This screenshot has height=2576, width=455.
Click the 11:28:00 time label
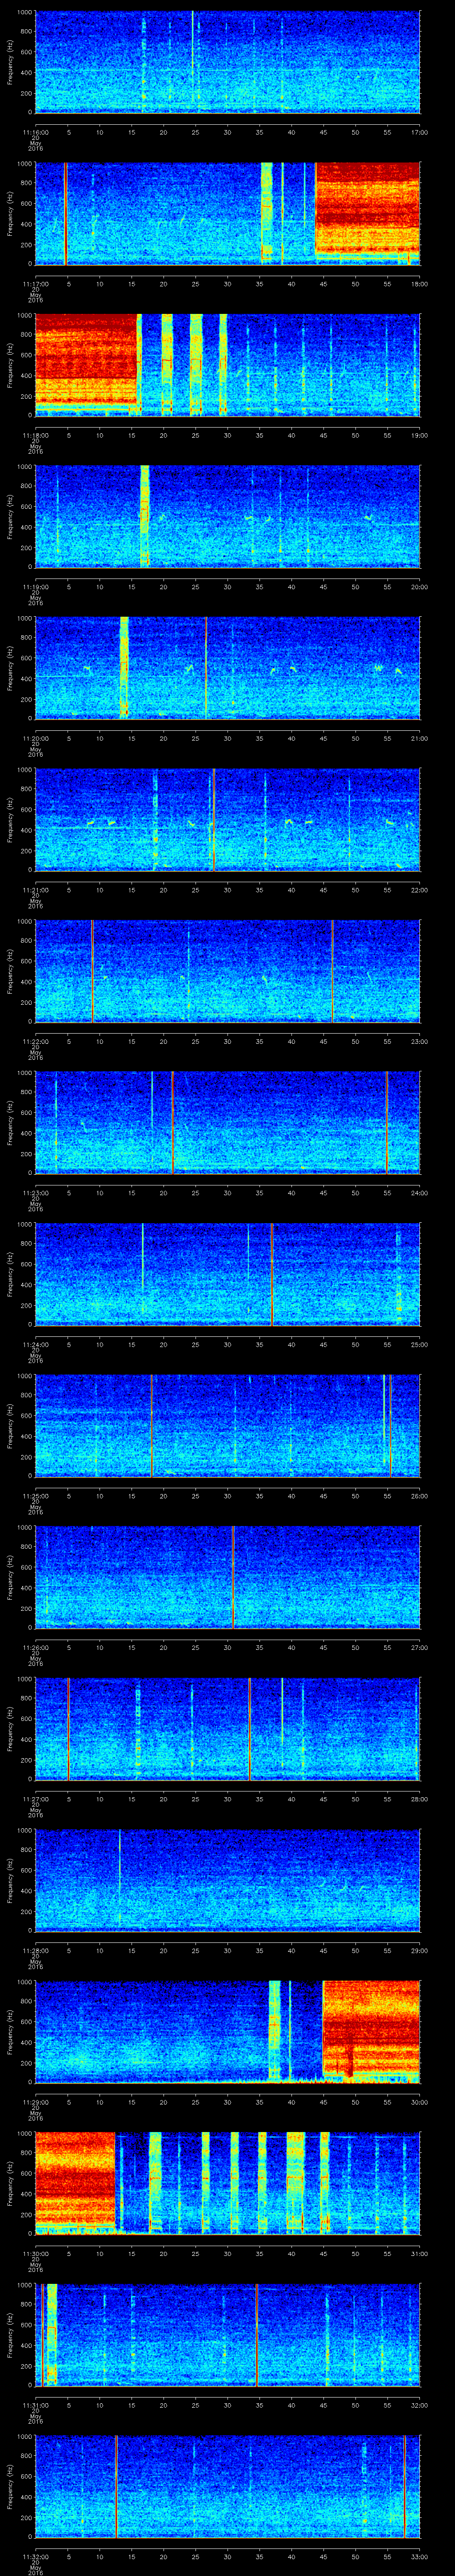coord(35,1950)
